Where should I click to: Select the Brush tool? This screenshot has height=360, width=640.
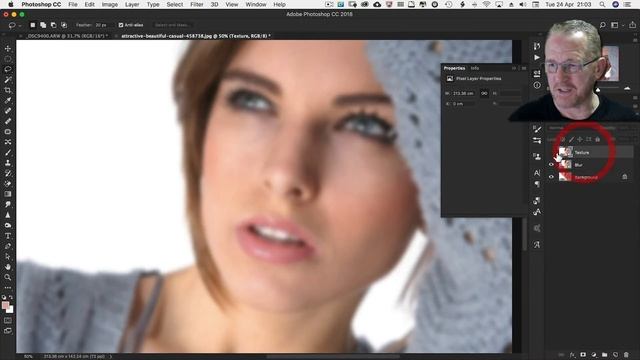[x=8, y=152]
